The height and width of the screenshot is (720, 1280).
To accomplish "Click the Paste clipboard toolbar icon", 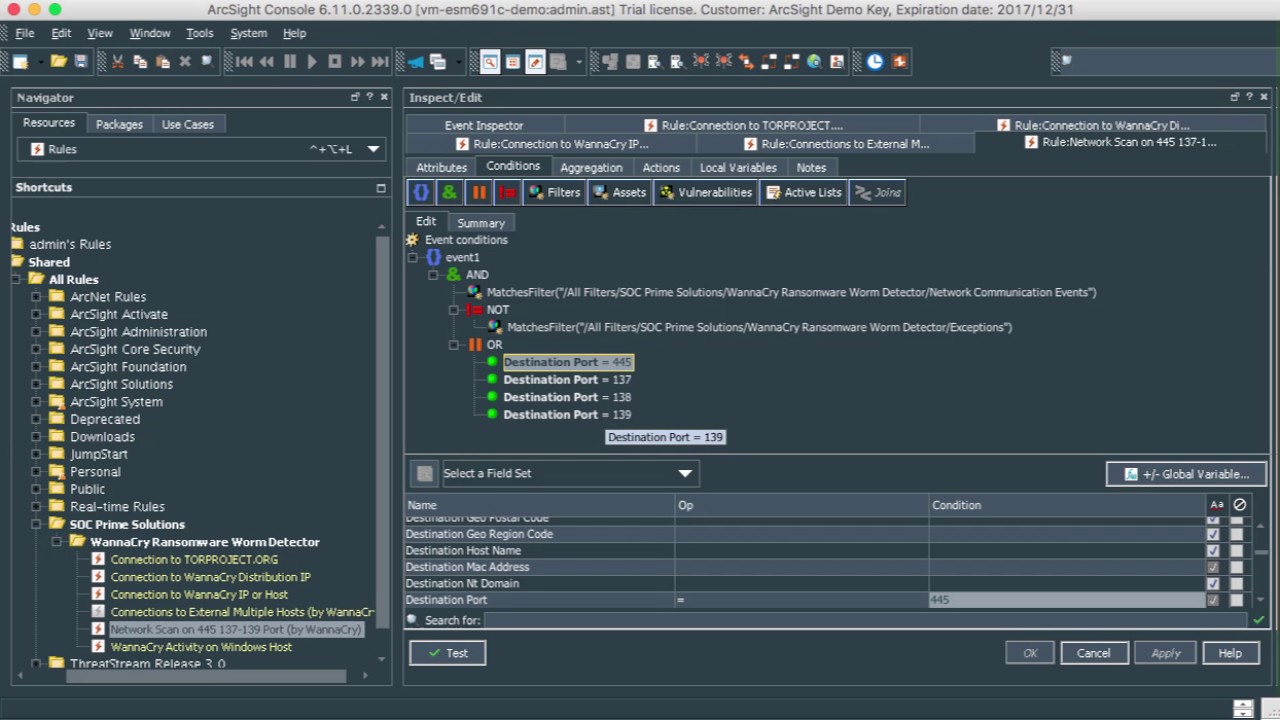I will tap(162, 61).
